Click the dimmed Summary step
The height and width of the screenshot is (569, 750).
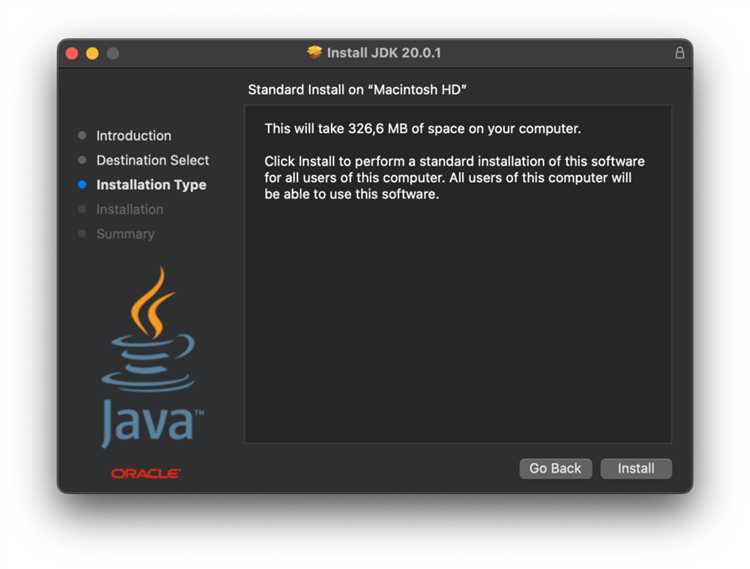pos(125,234)
